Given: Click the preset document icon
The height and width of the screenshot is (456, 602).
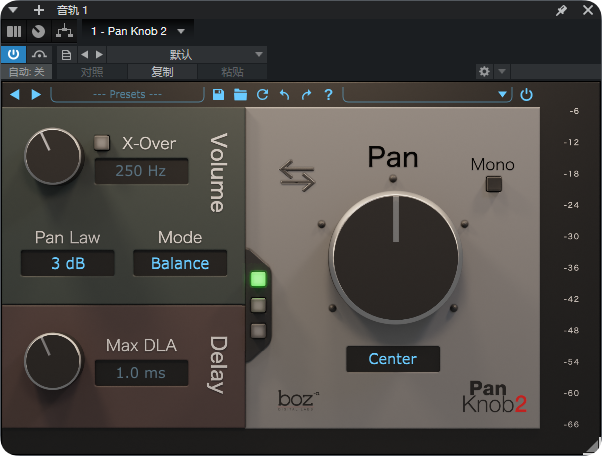Looking at the screenshot, I should pos(66,55).
